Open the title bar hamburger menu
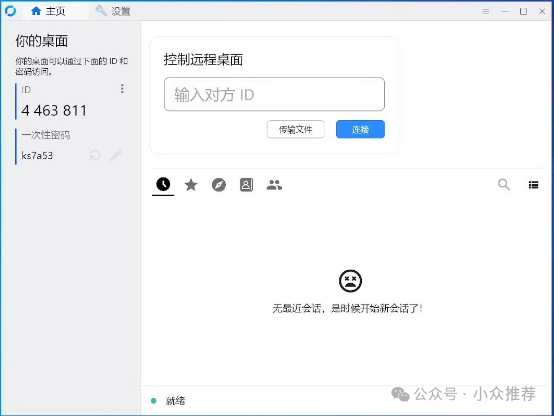Screen dimensions: 554x416 point(486,11)
